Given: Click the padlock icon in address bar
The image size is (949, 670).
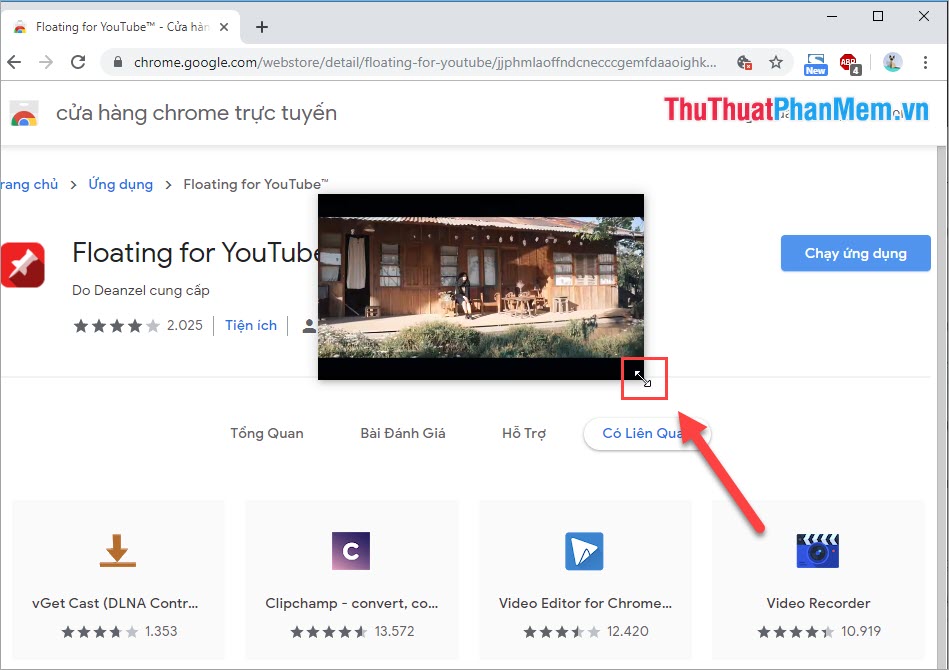Looking at the screenshot, I should click(118, 62).
